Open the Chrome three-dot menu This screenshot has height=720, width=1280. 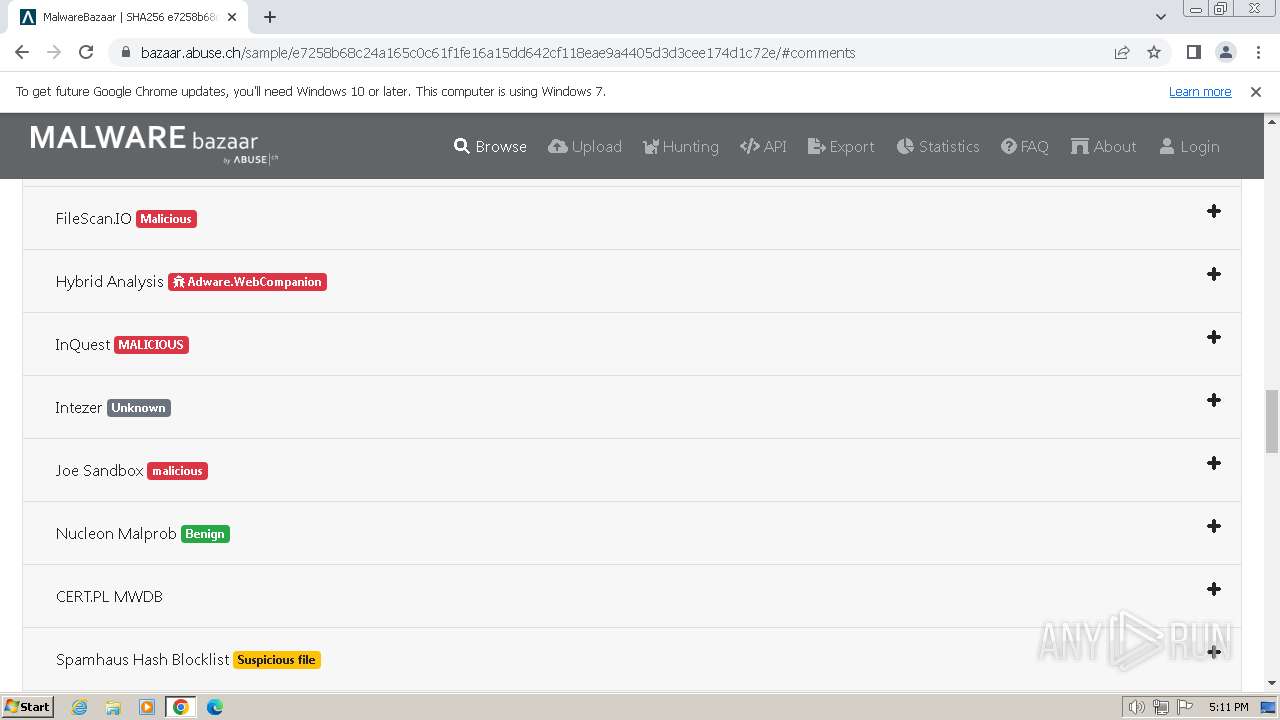[1257, 53]
